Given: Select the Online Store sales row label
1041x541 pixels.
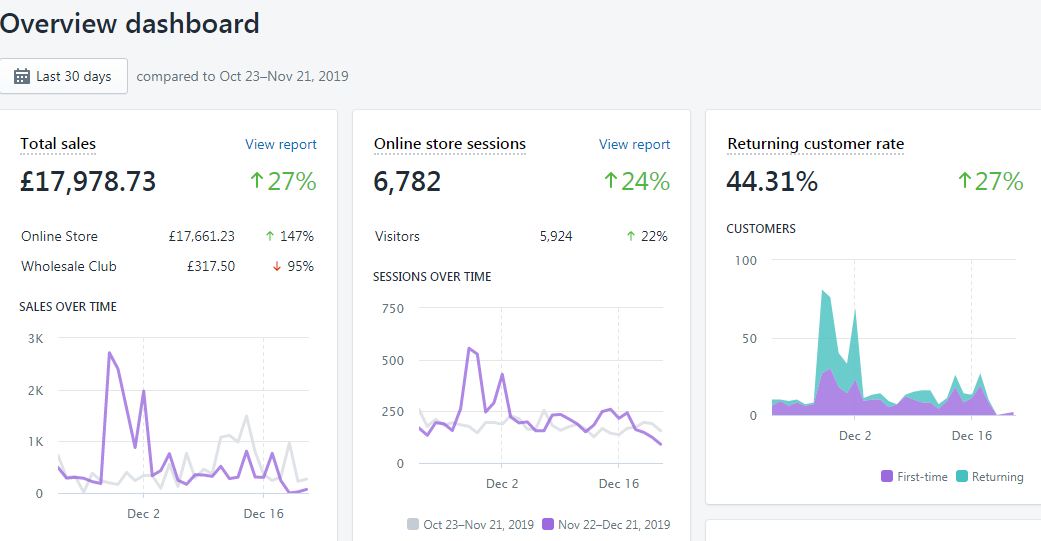Looking at the screenshot, I should click(59, 236).
